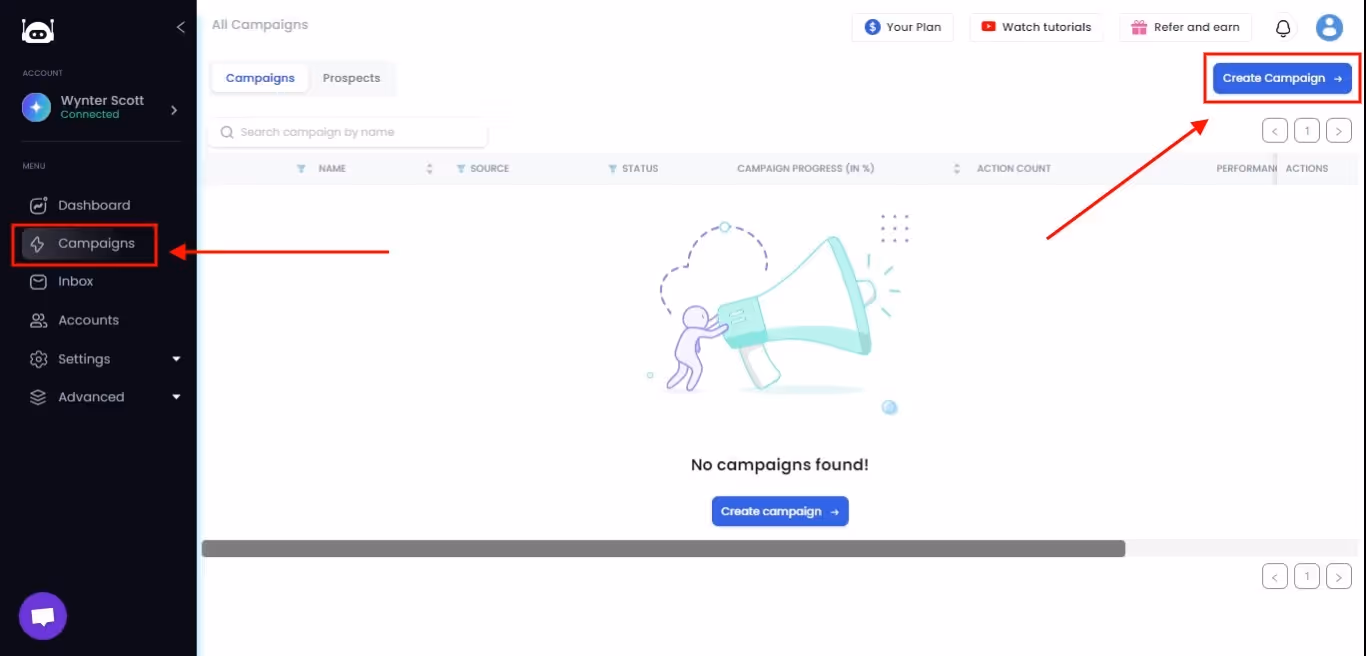Click the bot logo at the top left
This screenshot has width=1366, height=656.
coord(37,31)
